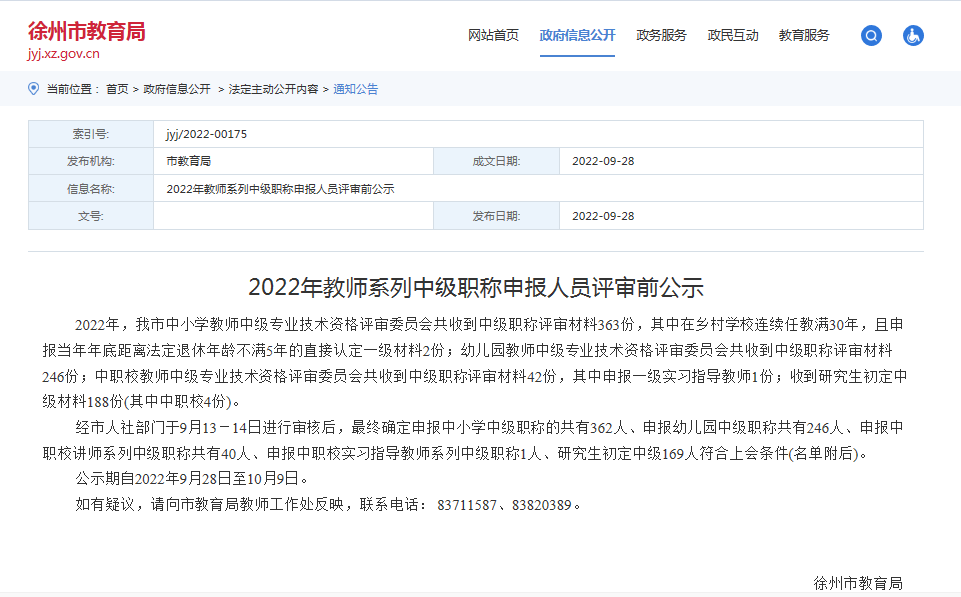Select the 网站首页 navigation tab
Screen dimensions: 961x597
pyautogui.click(x=491, y=34)
